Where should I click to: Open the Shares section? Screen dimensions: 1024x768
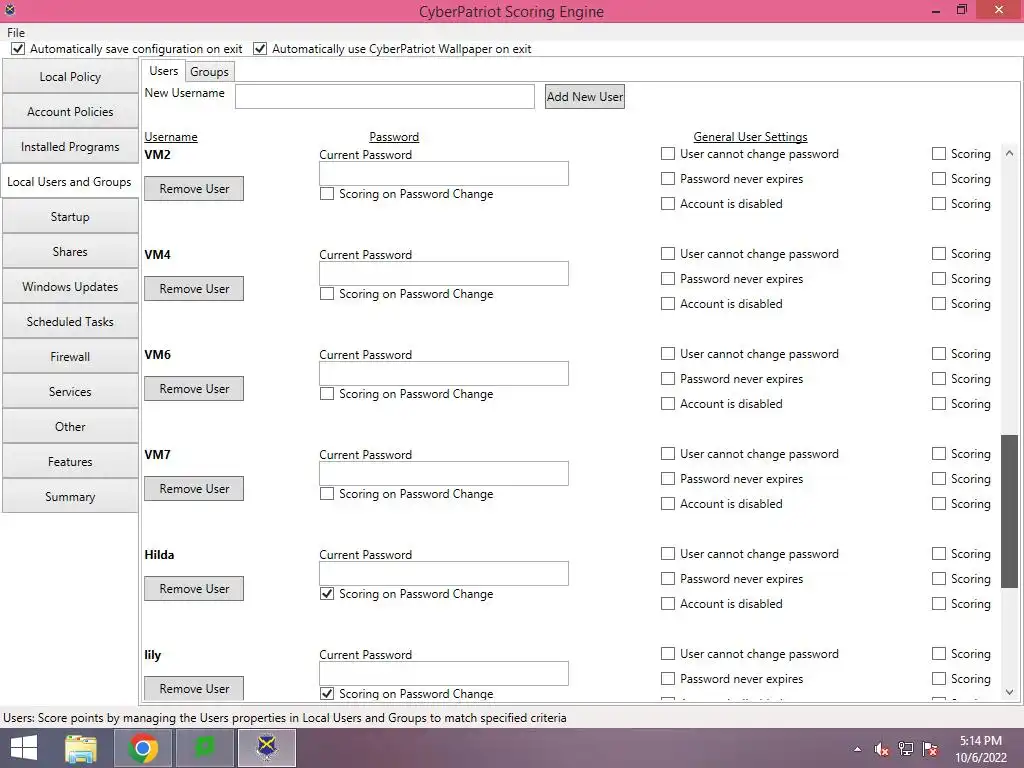(70, 251)
